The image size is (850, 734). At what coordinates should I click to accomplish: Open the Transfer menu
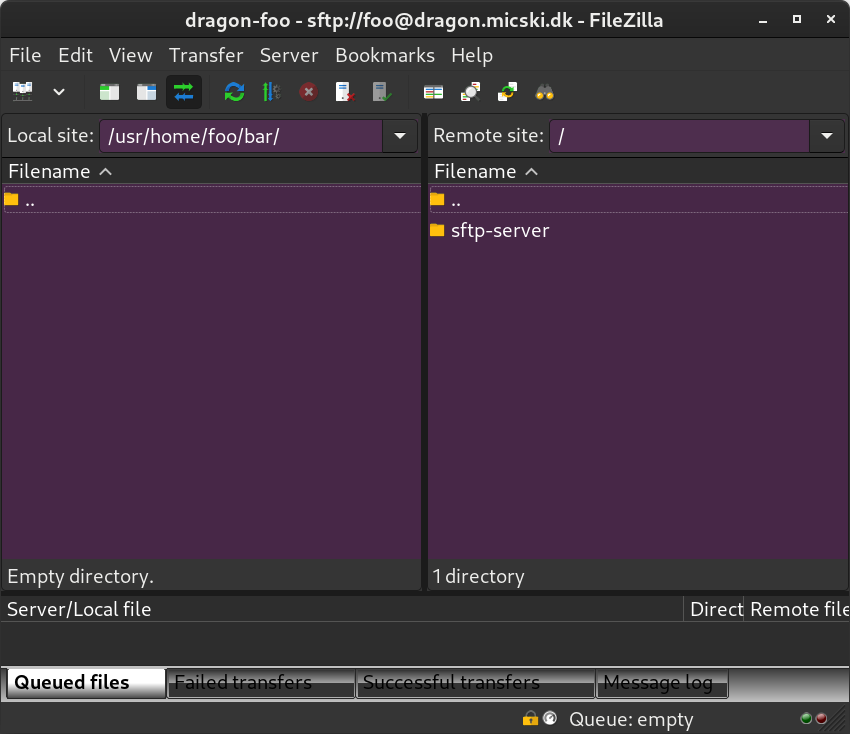[206, 55]
